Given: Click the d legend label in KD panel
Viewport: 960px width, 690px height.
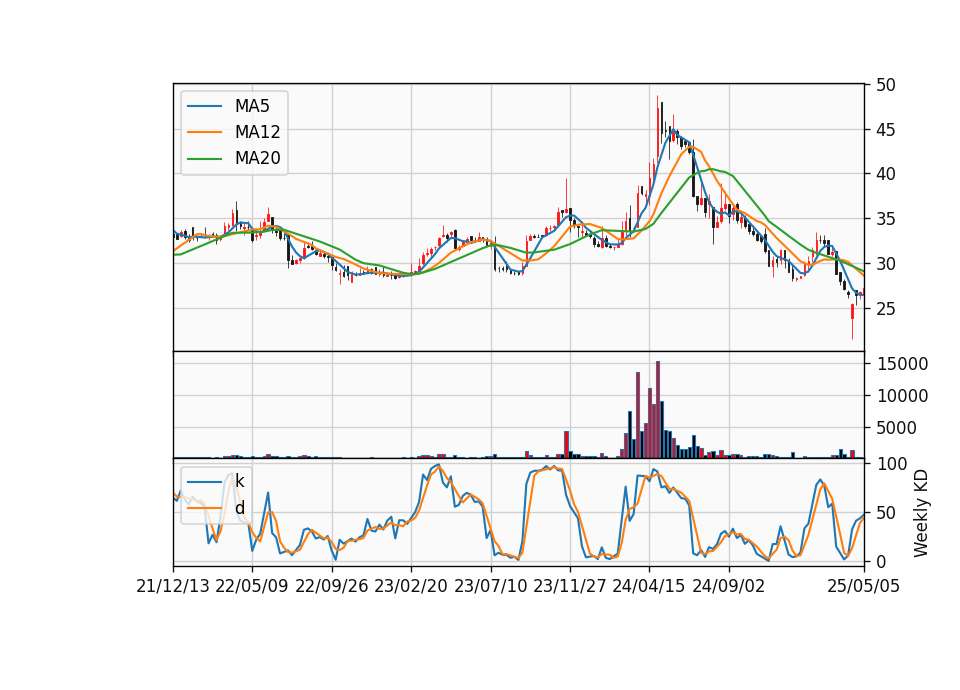Looking at the screenshot, I should (x=239, y=508).
